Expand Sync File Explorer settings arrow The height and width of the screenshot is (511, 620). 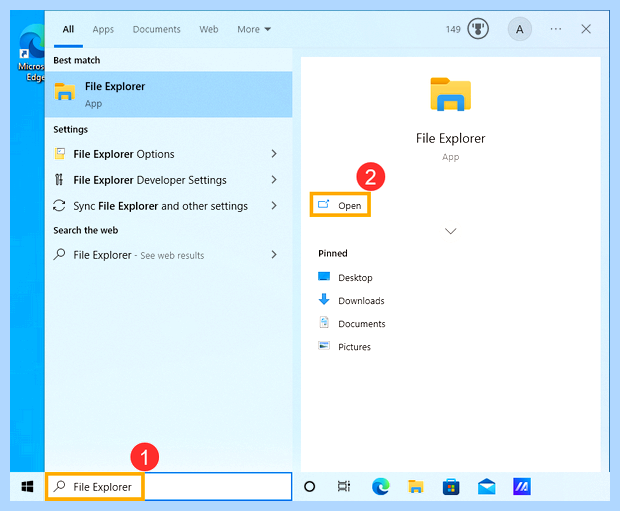274,206
